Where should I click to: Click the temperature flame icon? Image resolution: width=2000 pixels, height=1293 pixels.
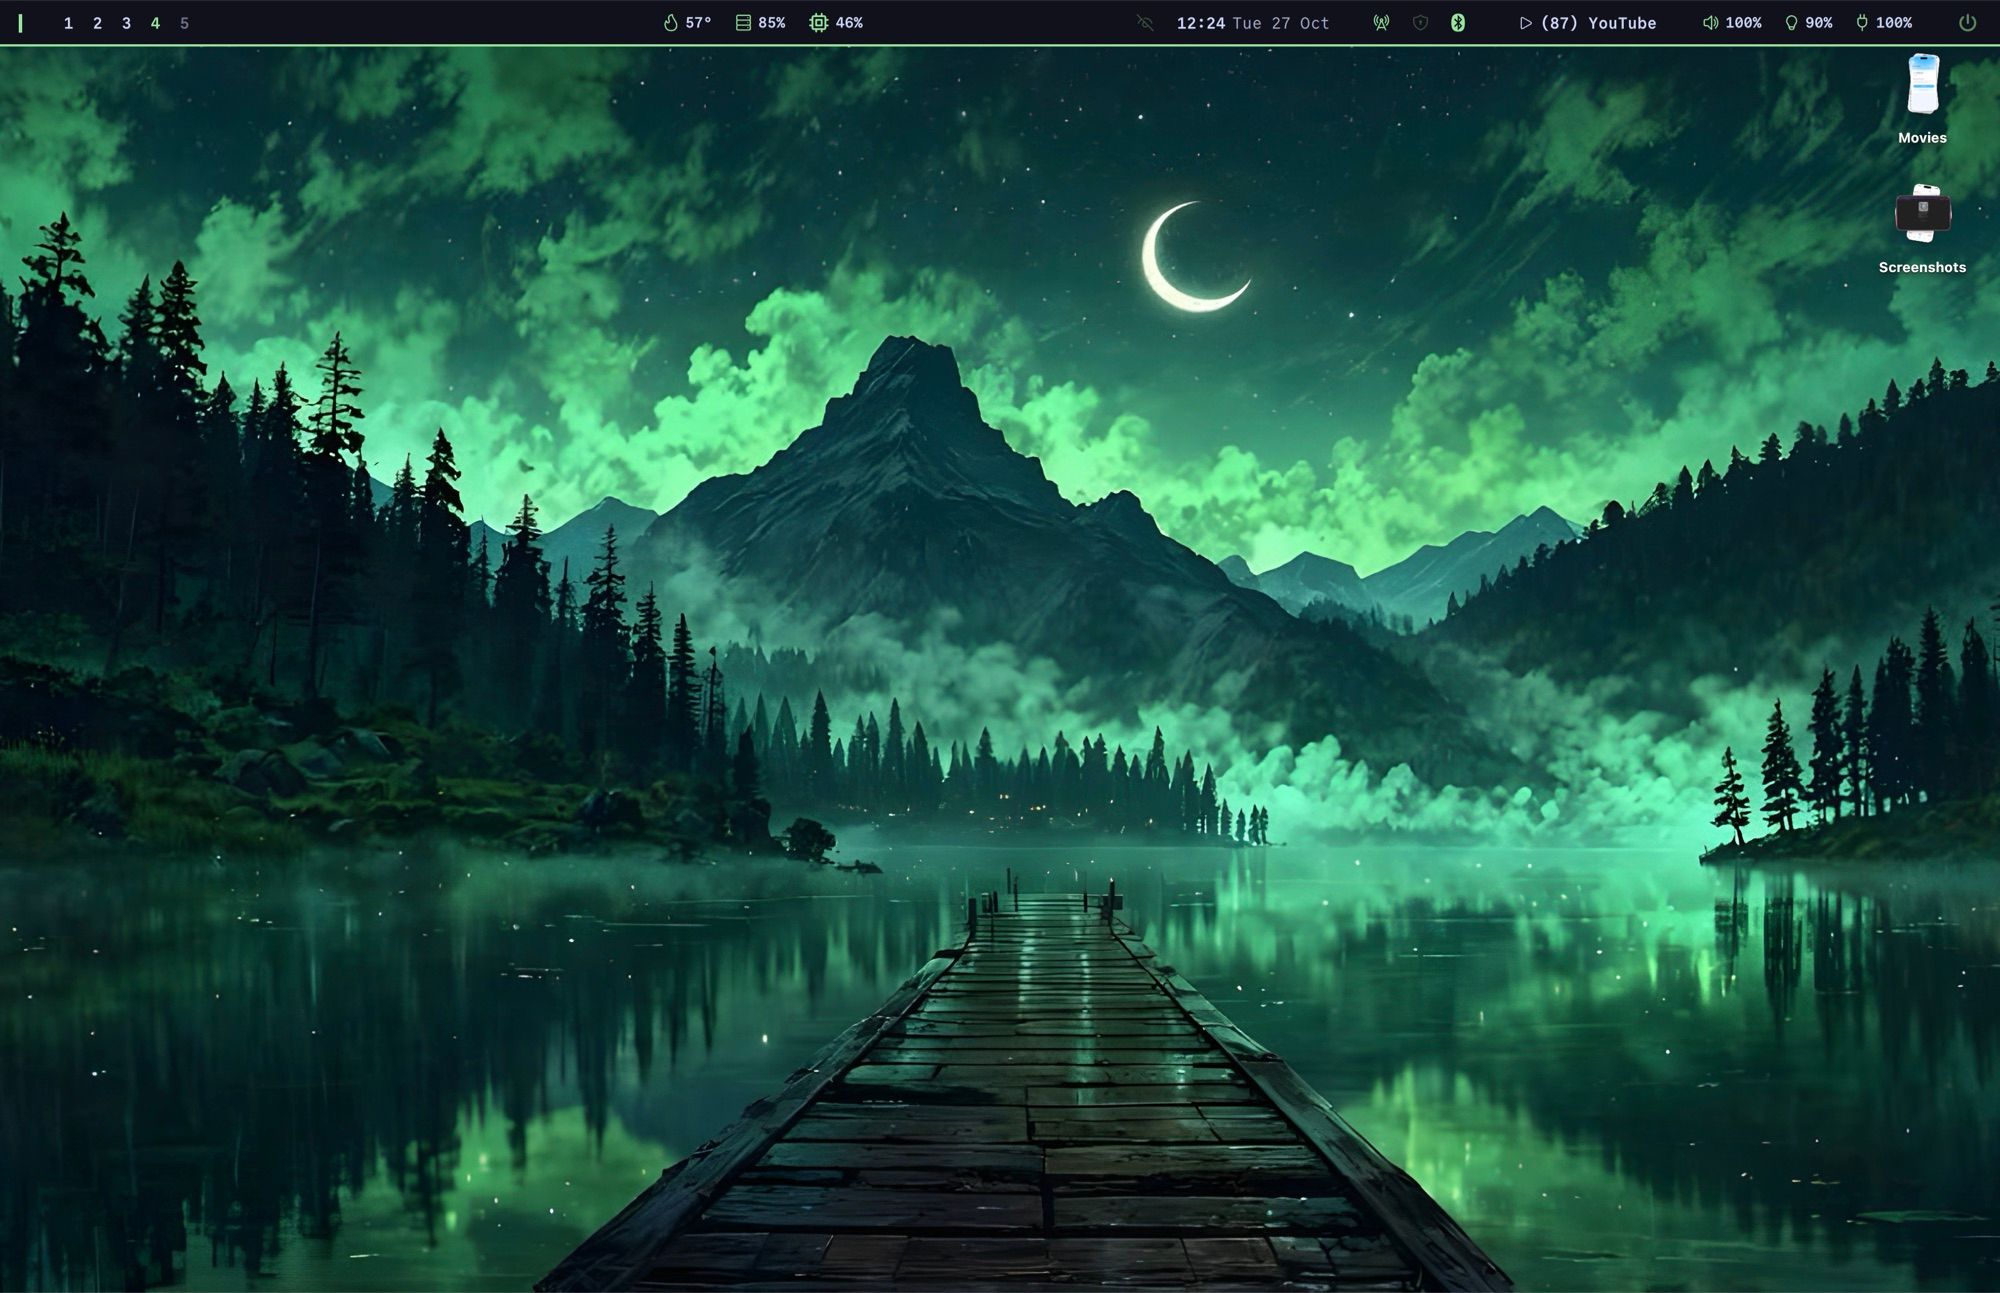(x=671, y=22)
